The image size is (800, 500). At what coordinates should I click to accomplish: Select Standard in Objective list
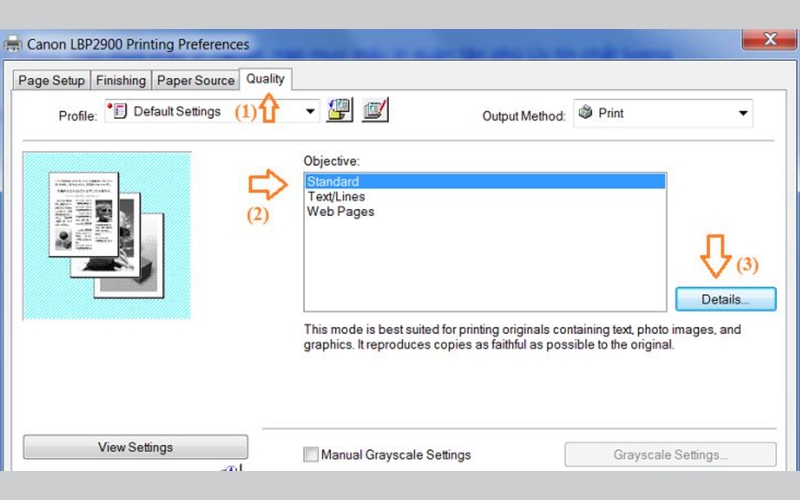coord(485,181)
